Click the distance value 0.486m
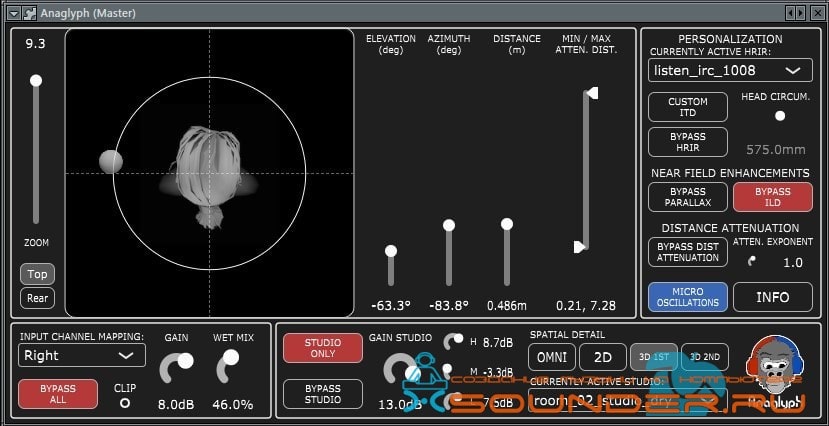The height and width of the screenshot is (426, 829). (506, 305)
